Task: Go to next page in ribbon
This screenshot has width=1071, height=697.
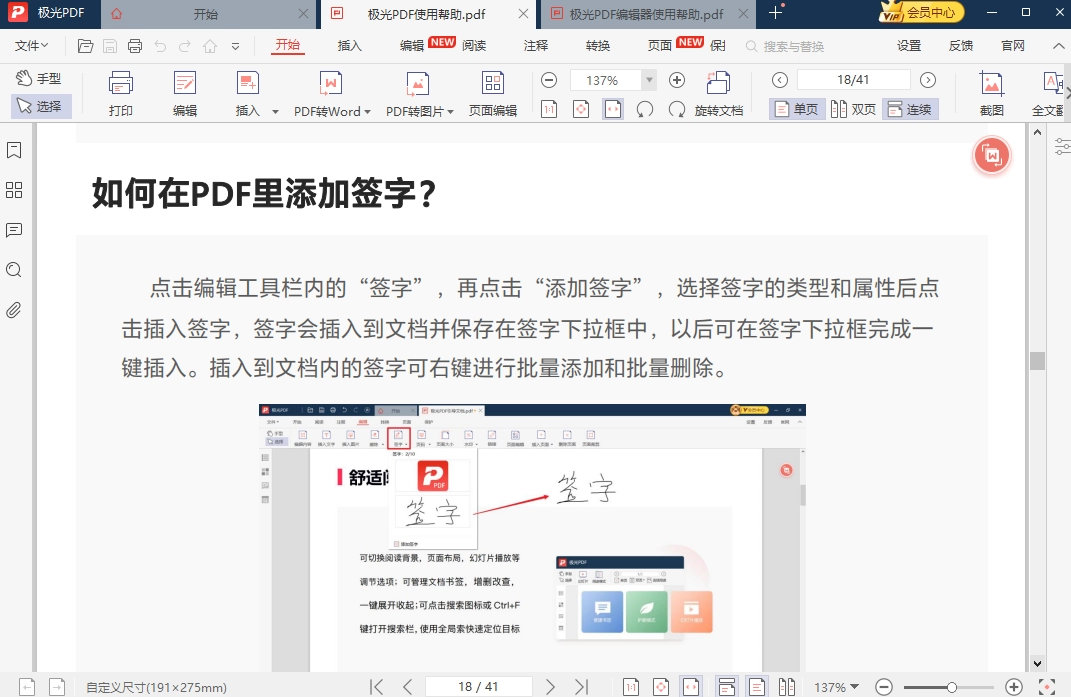Action: (928, 80)
